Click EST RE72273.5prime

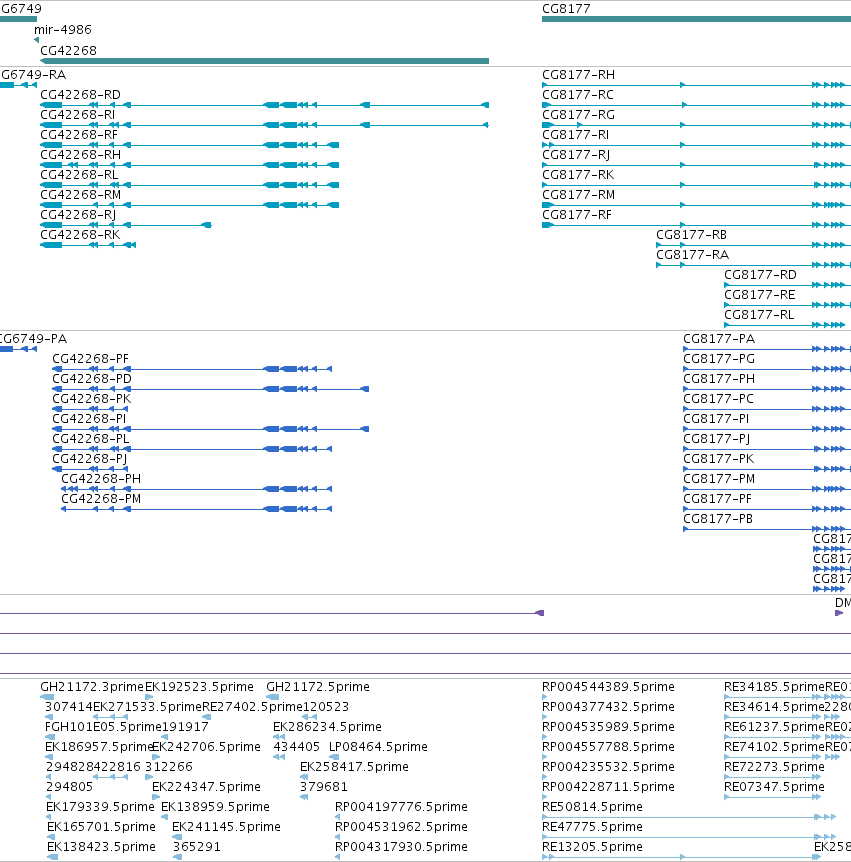774,766
